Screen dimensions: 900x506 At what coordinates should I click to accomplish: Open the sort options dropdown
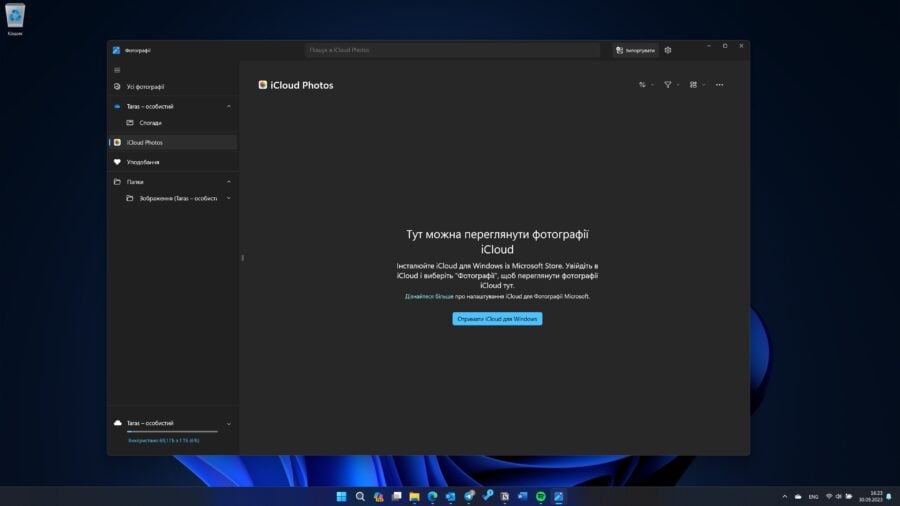(x=646, y=85)
